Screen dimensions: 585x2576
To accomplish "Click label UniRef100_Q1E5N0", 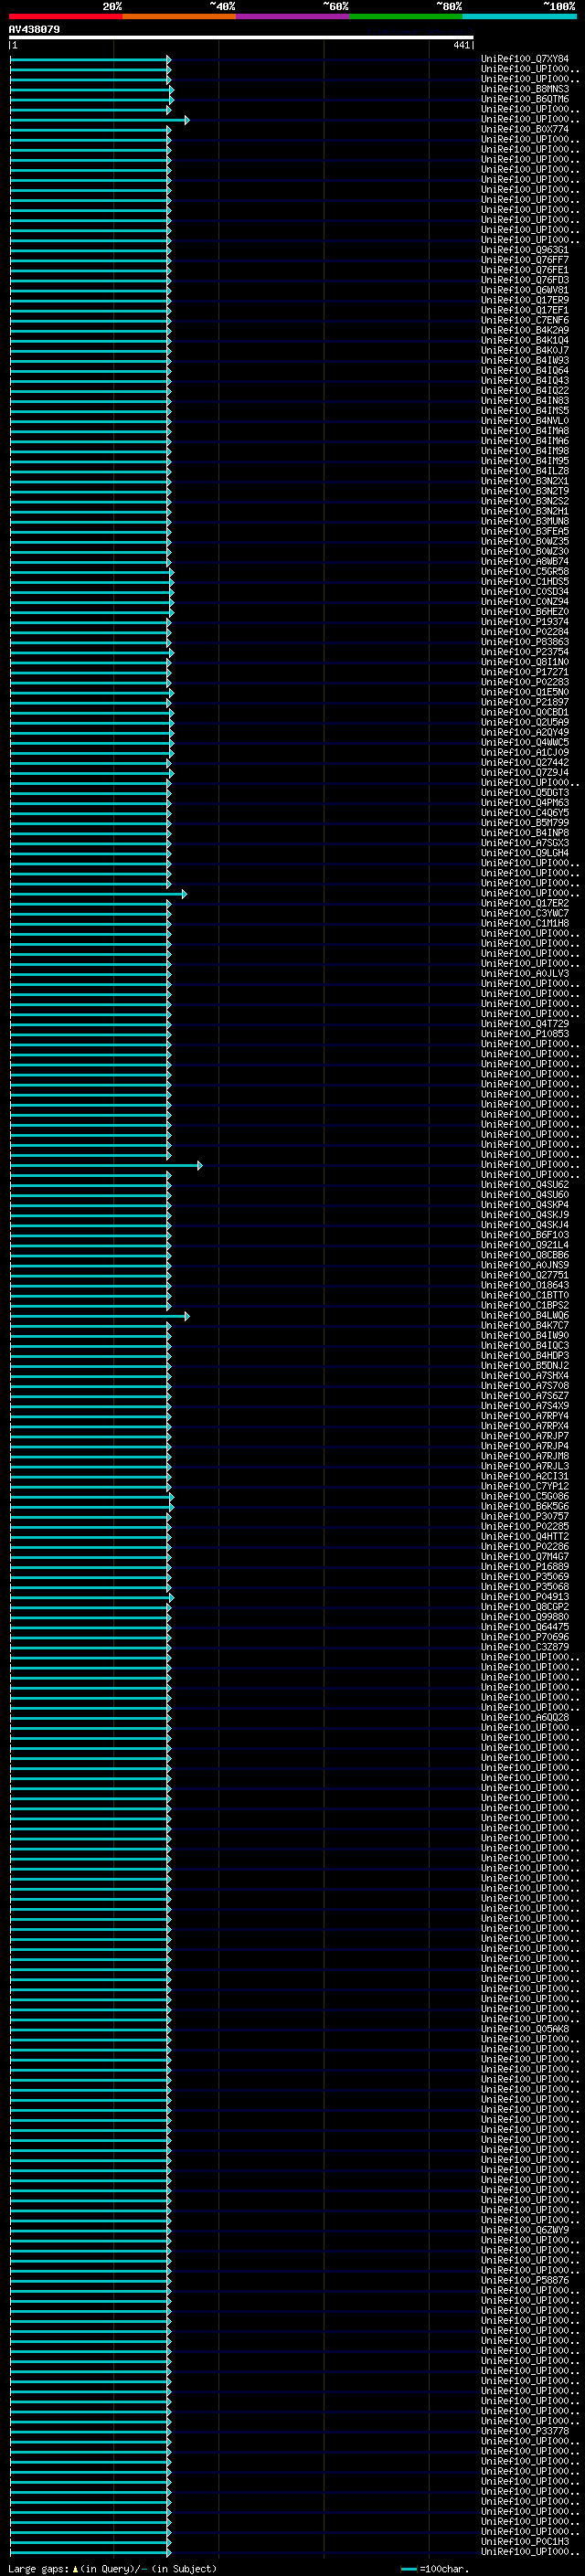I will [x=525, y=692].
